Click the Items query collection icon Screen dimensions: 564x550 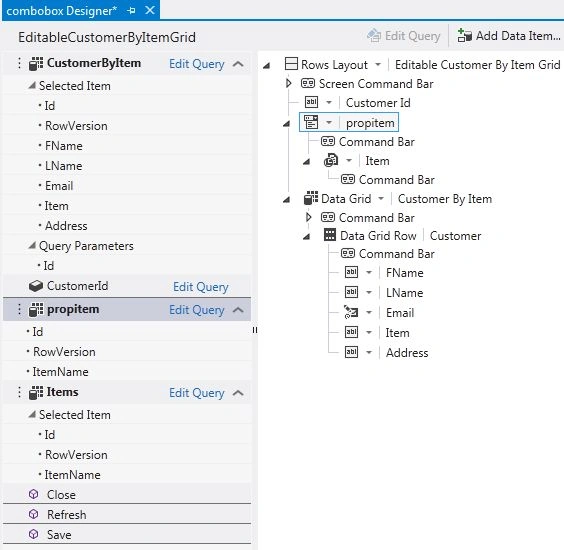[x=36, y=392]
